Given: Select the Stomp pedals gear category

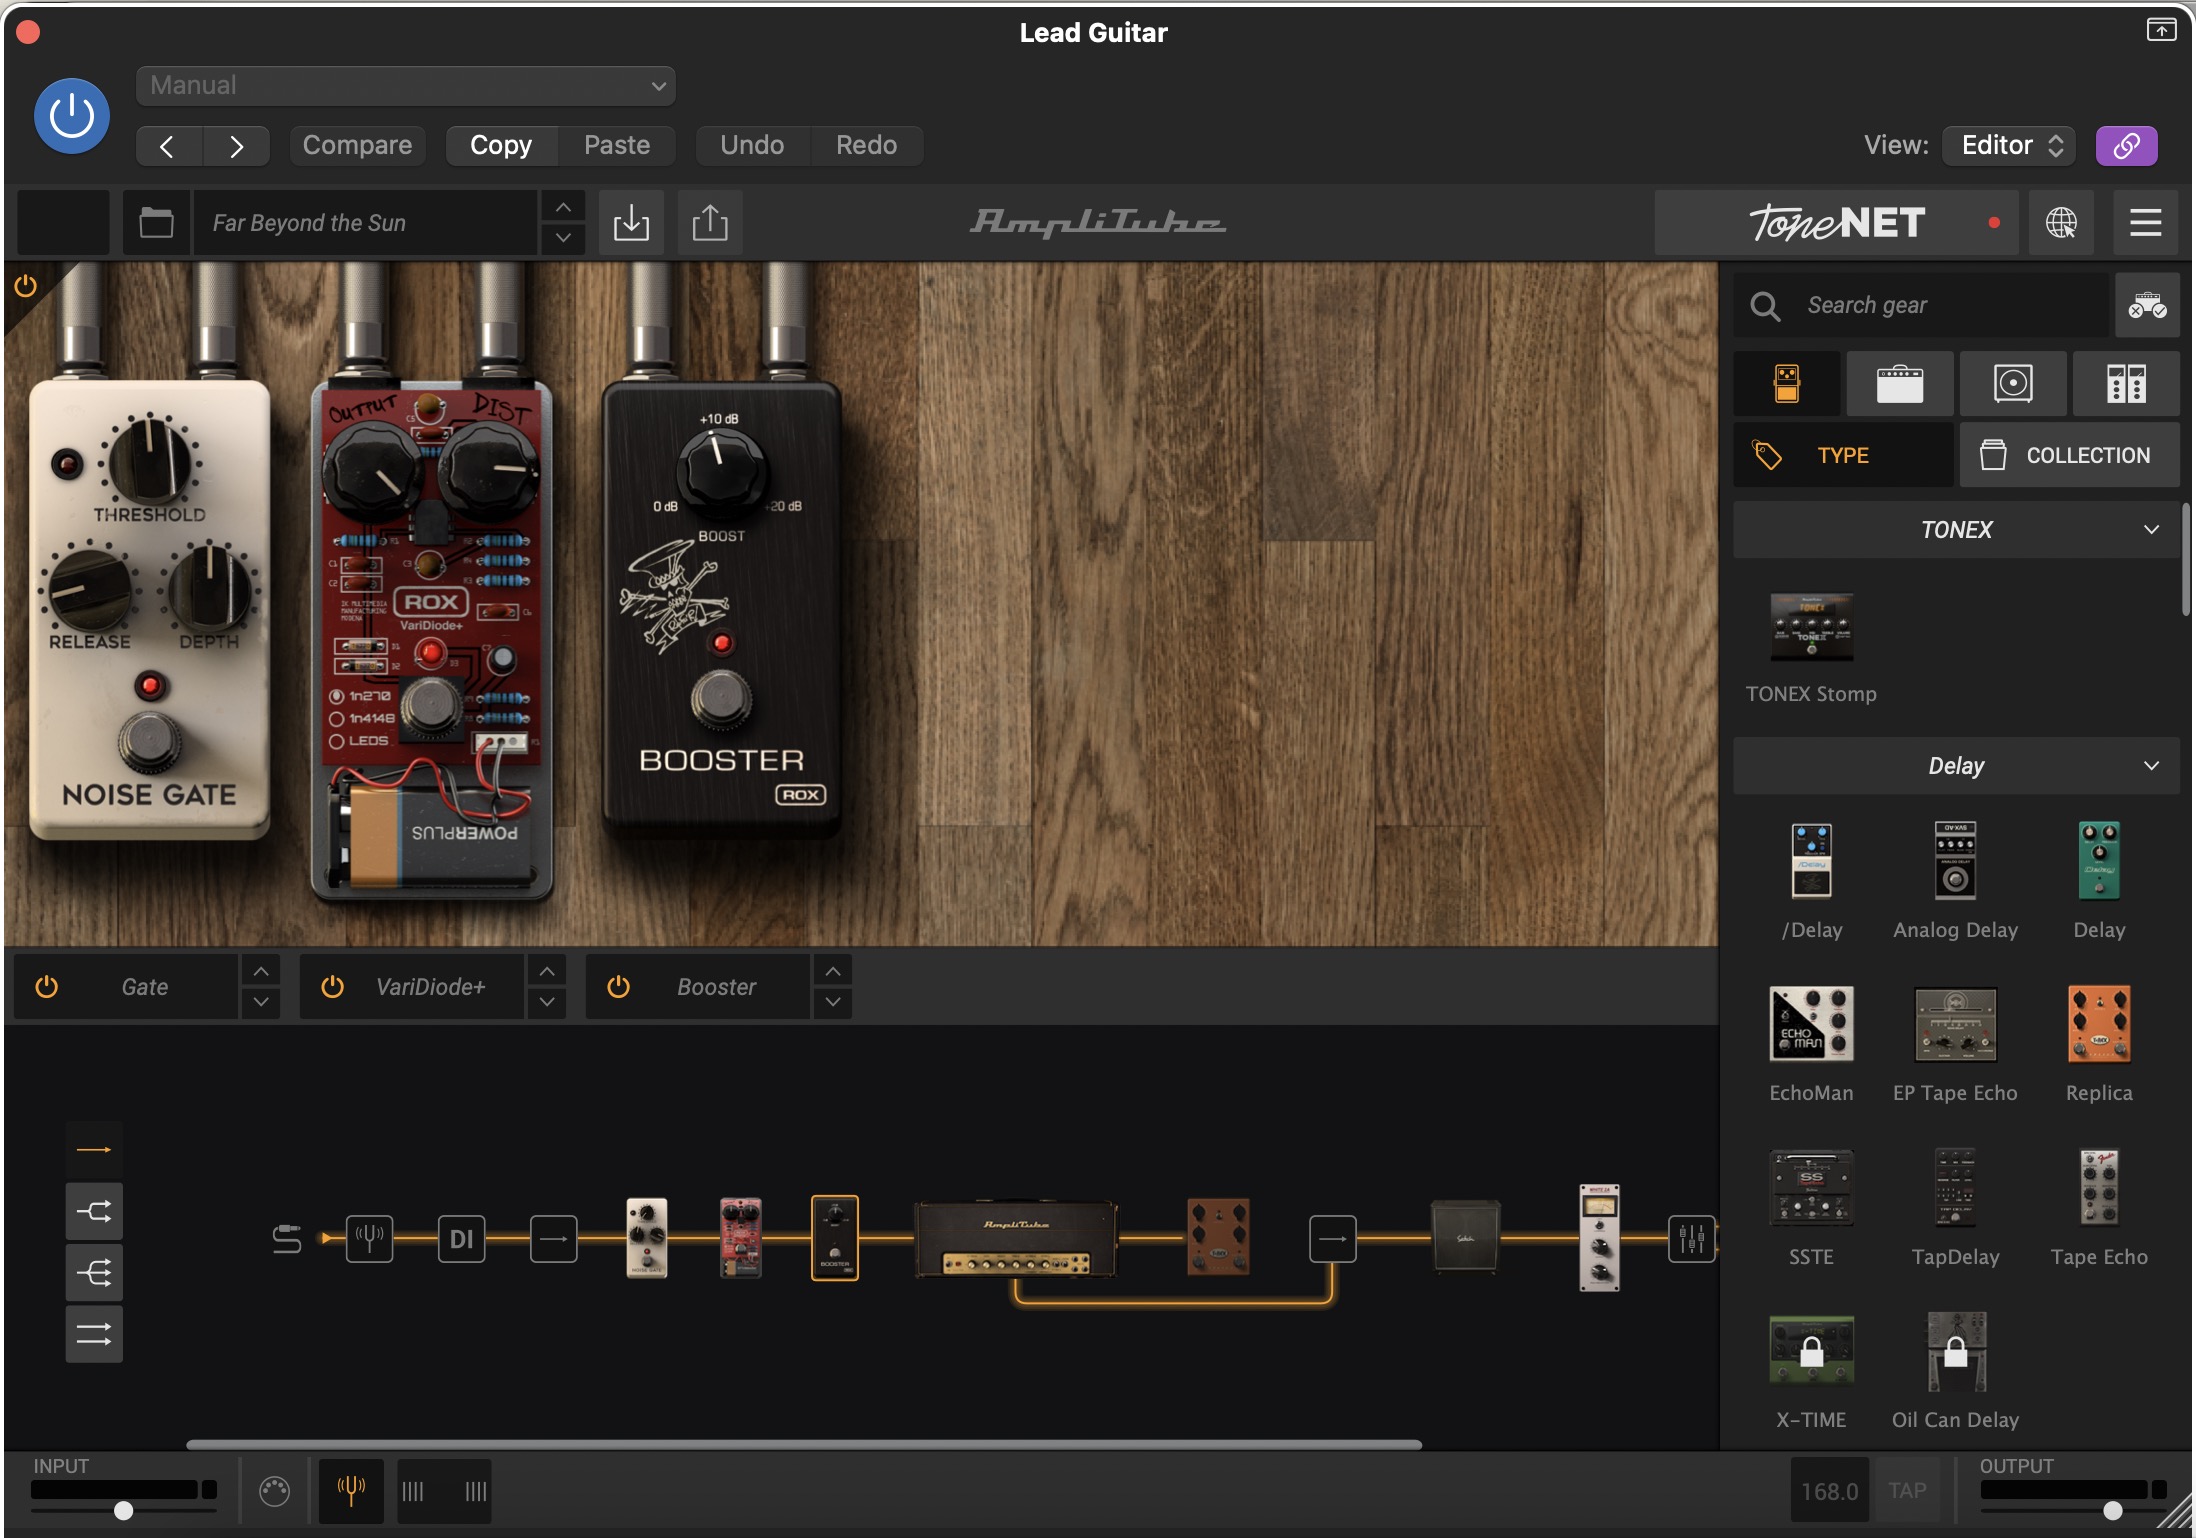Looking at the screenshot, I should pos(1787,384).
